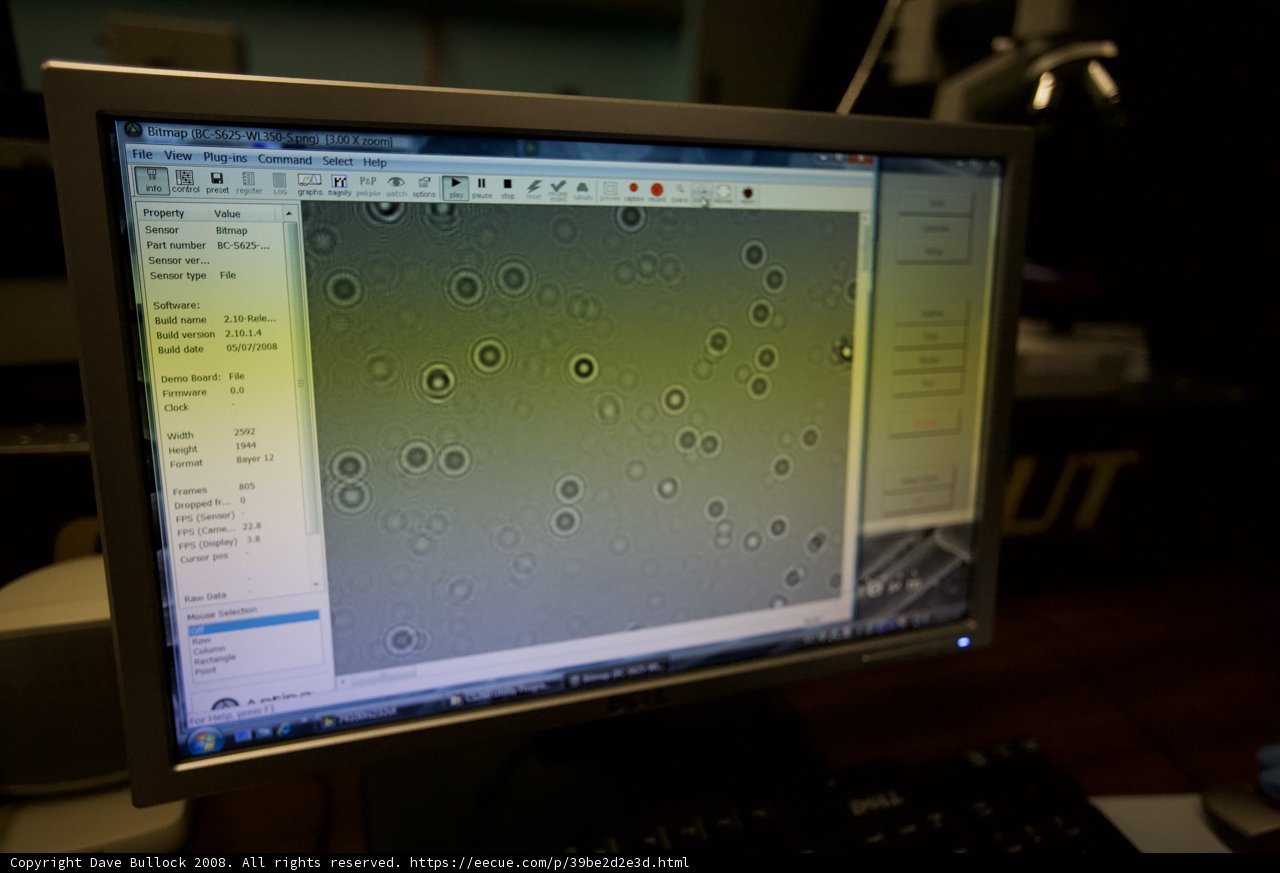
Task: Click the 'Raw Data' label
Action: tap(205, 597)
